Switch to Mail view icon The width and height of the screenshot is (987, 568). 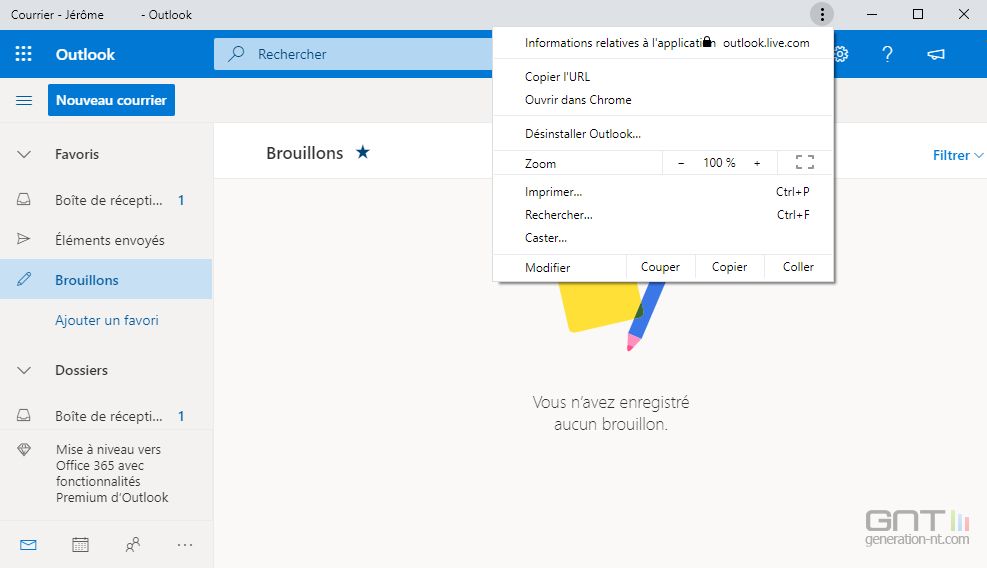(28, 545)
